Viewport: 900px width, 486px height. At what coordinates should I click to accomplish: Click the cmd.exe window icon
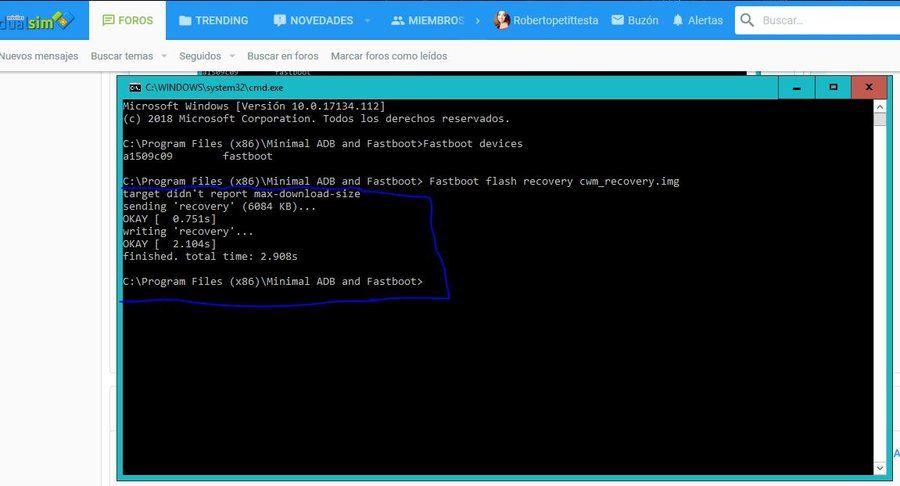click(x=135, y=87)
